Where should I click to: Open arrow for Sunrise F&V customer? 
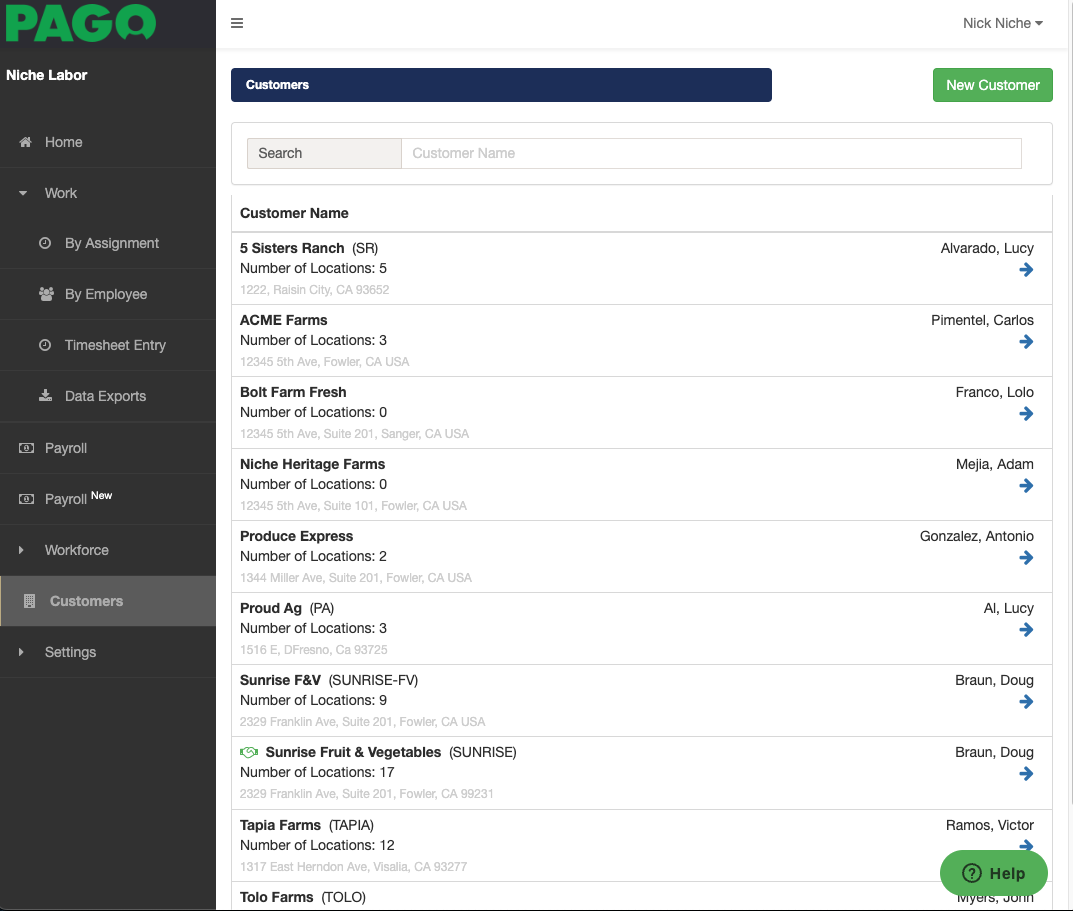pyautogui.click(x=1026, y=702)
